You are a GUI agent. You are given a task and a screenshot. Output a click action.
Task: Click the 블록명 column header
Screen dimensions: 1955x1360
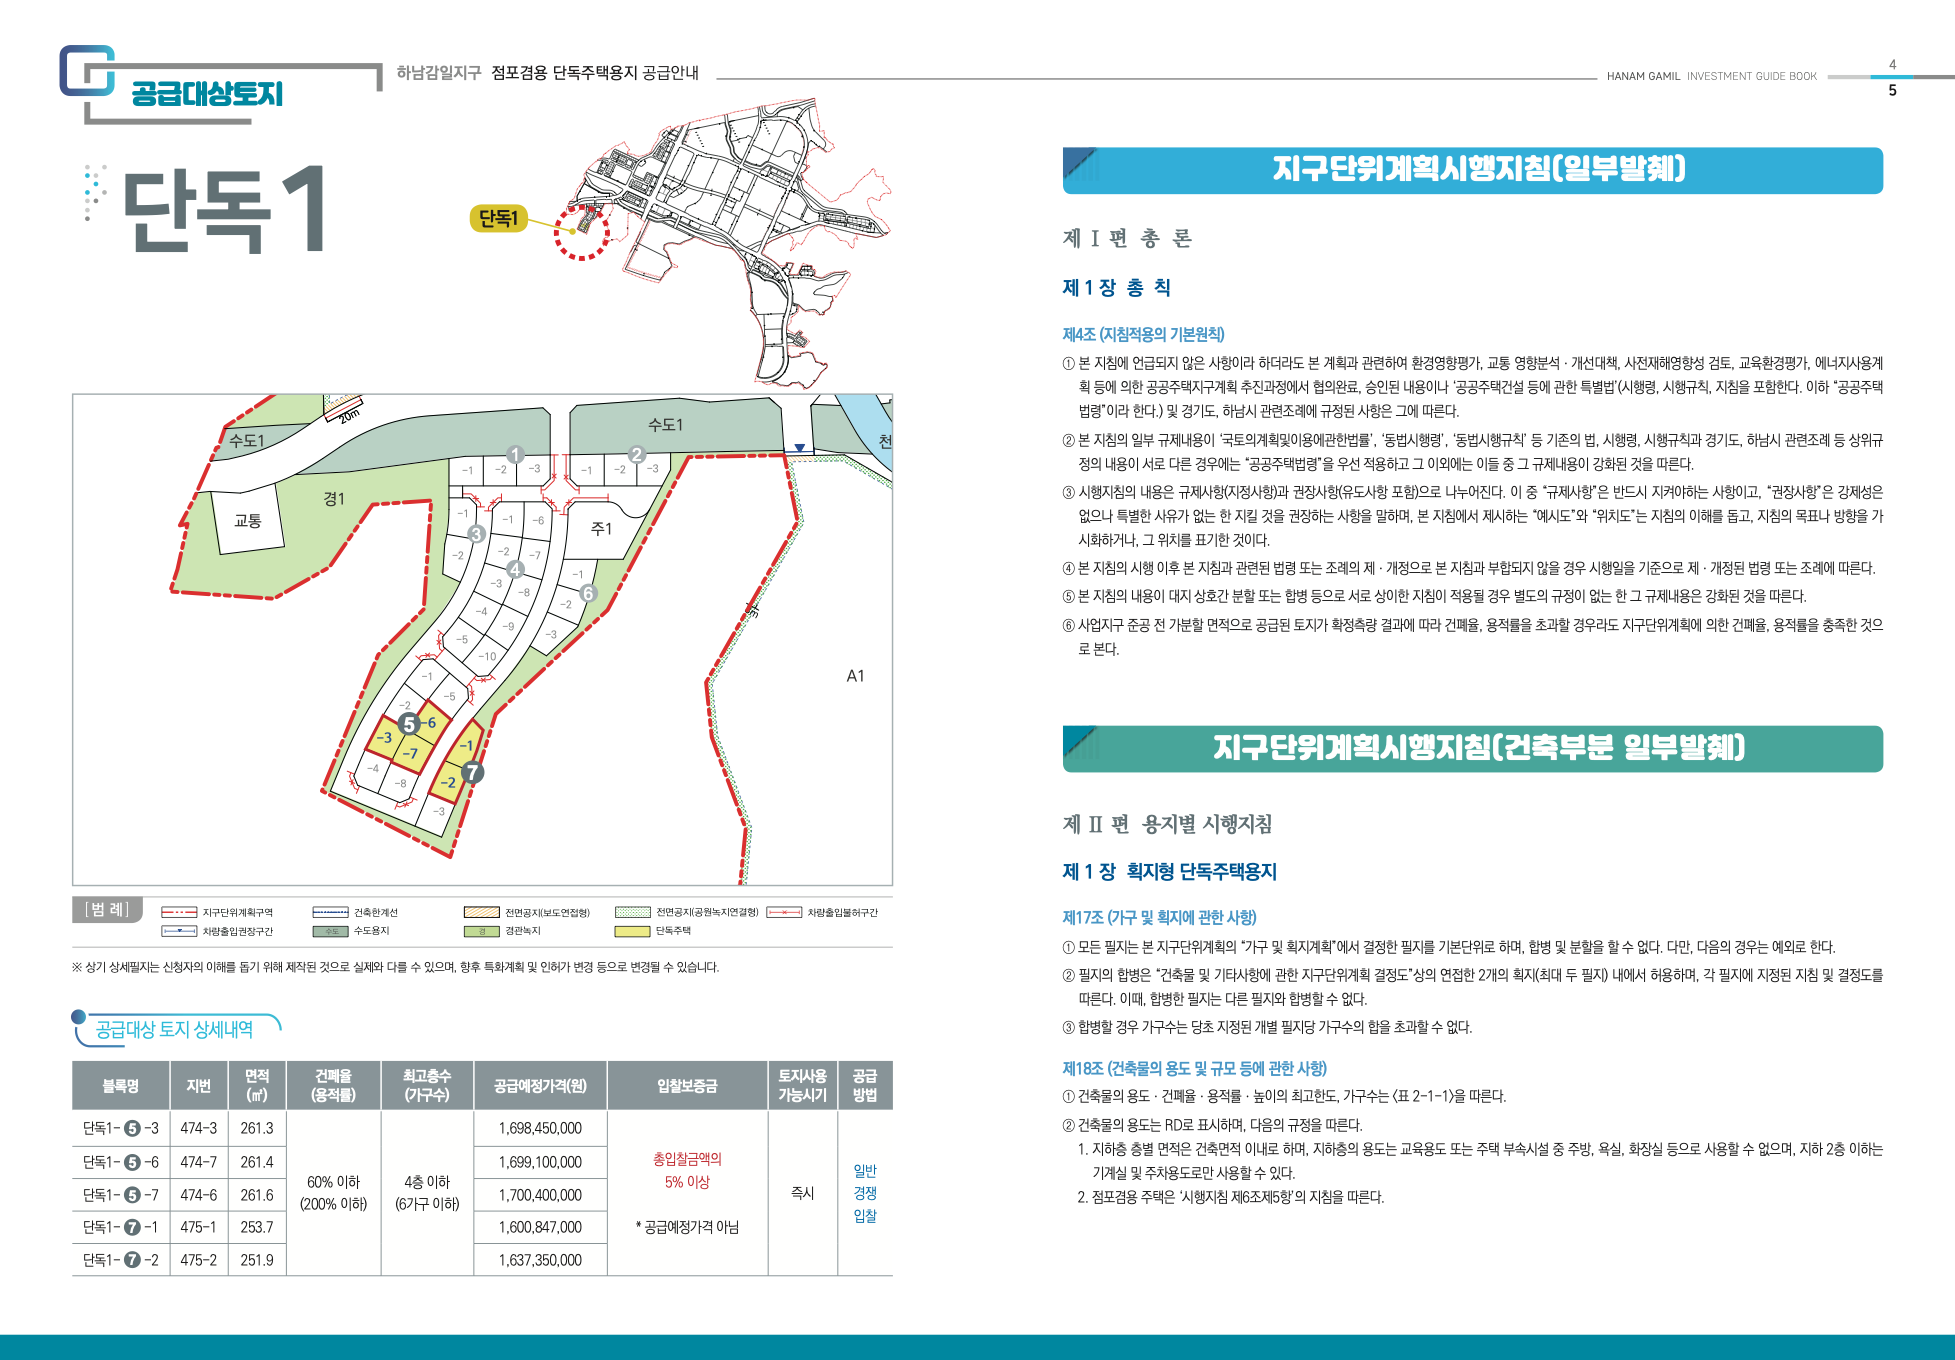pos(121,1086)
